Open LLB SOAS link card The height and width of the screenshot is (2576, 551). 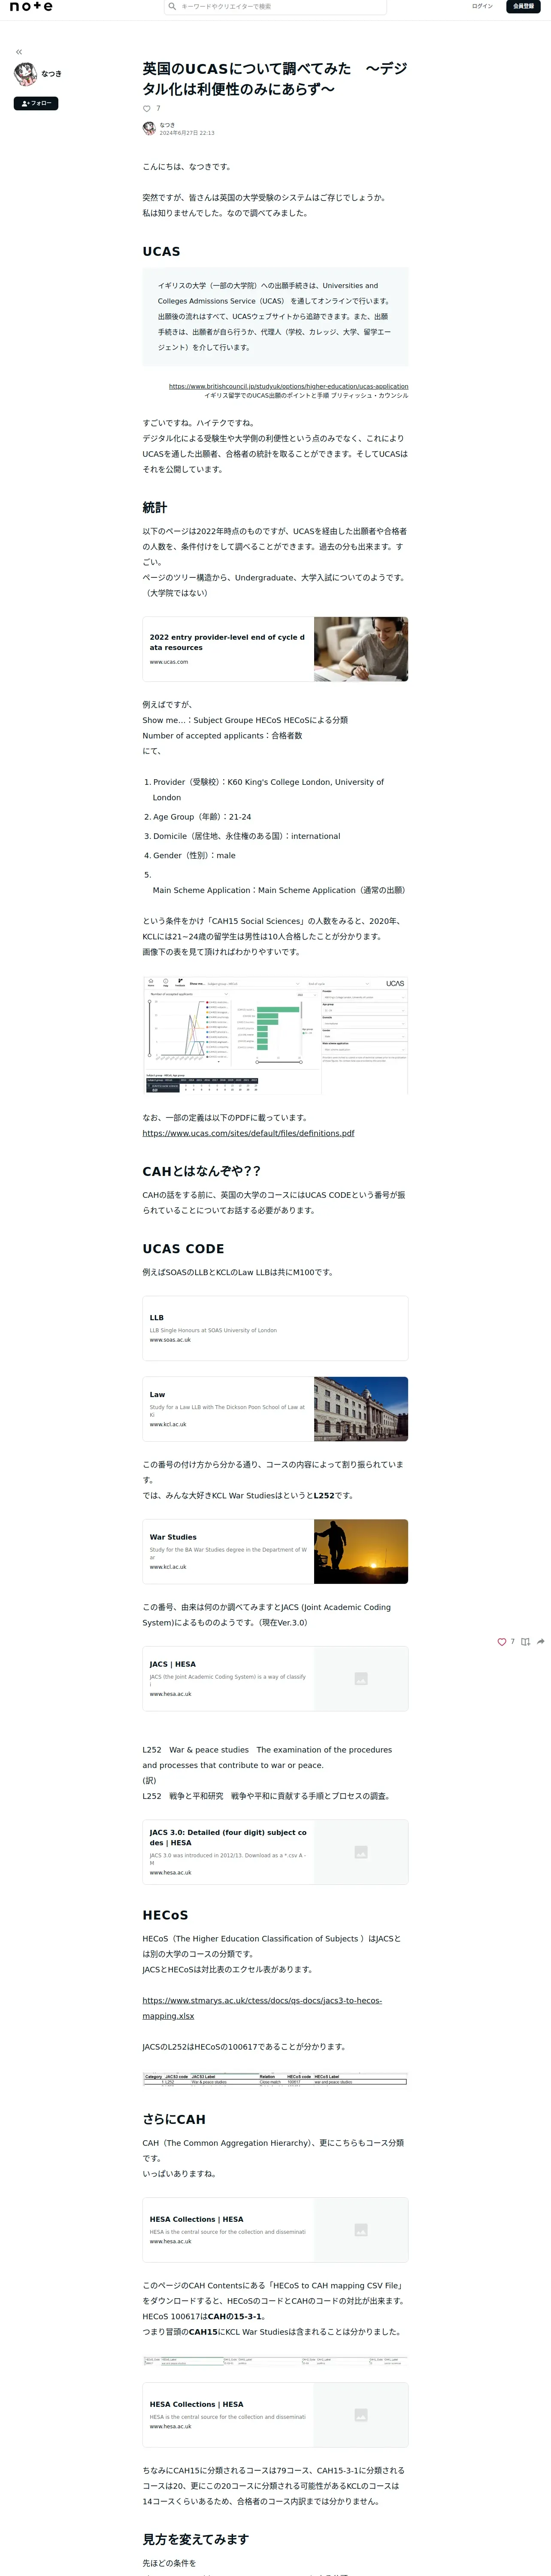pyautogui.click(x=275, y=1328)
